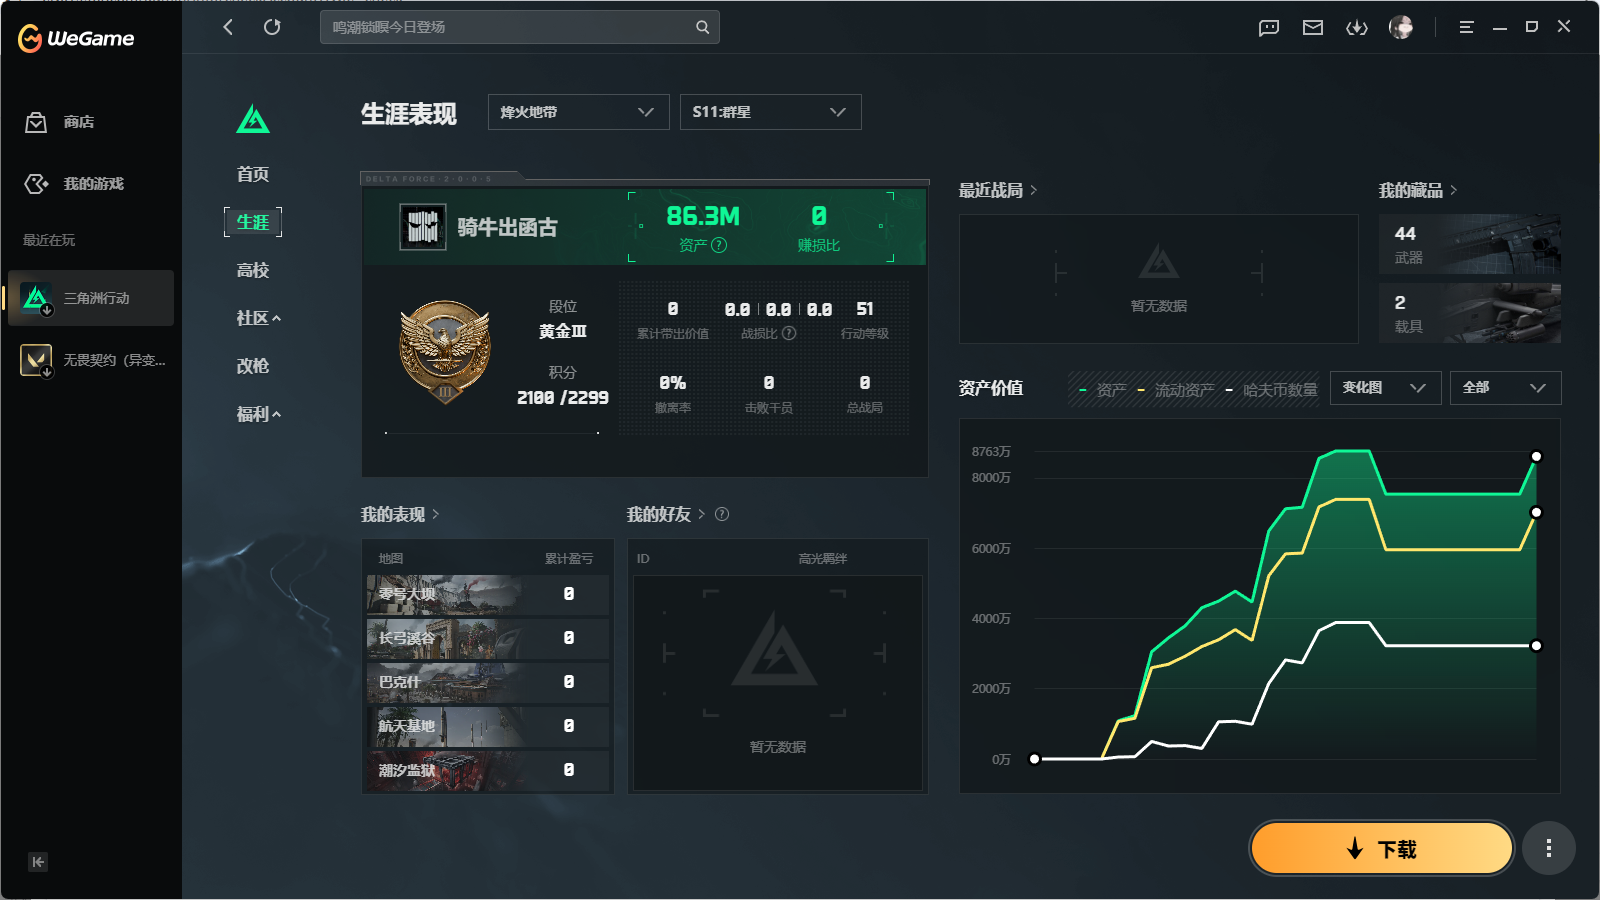The image size is (1600, 900).
Task: Open the 44 武器 collection card
Action: pos(1470,244)
